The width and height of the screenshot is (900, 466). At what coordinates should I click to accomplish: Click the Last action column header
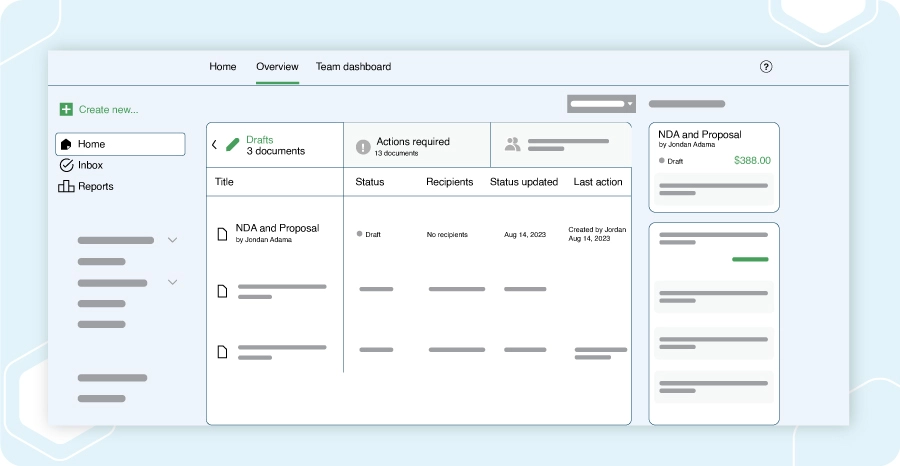(598, 182)
